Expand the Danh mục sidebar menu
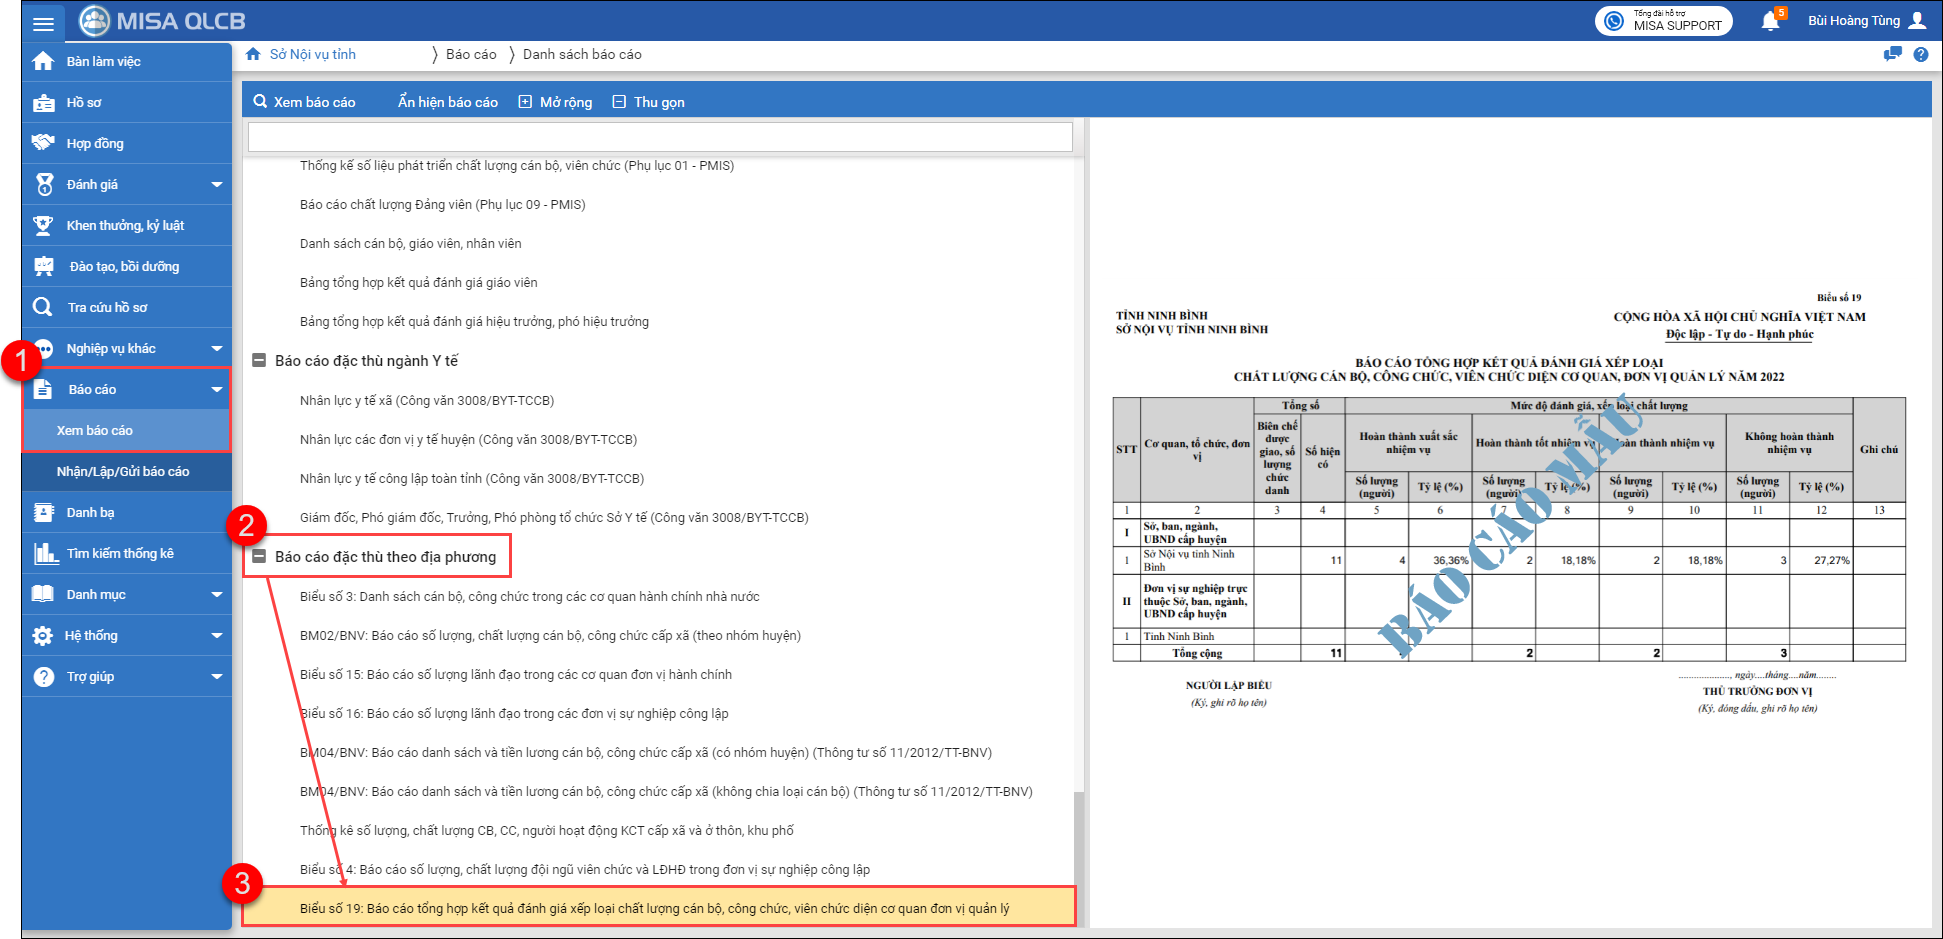 [216, 595]
